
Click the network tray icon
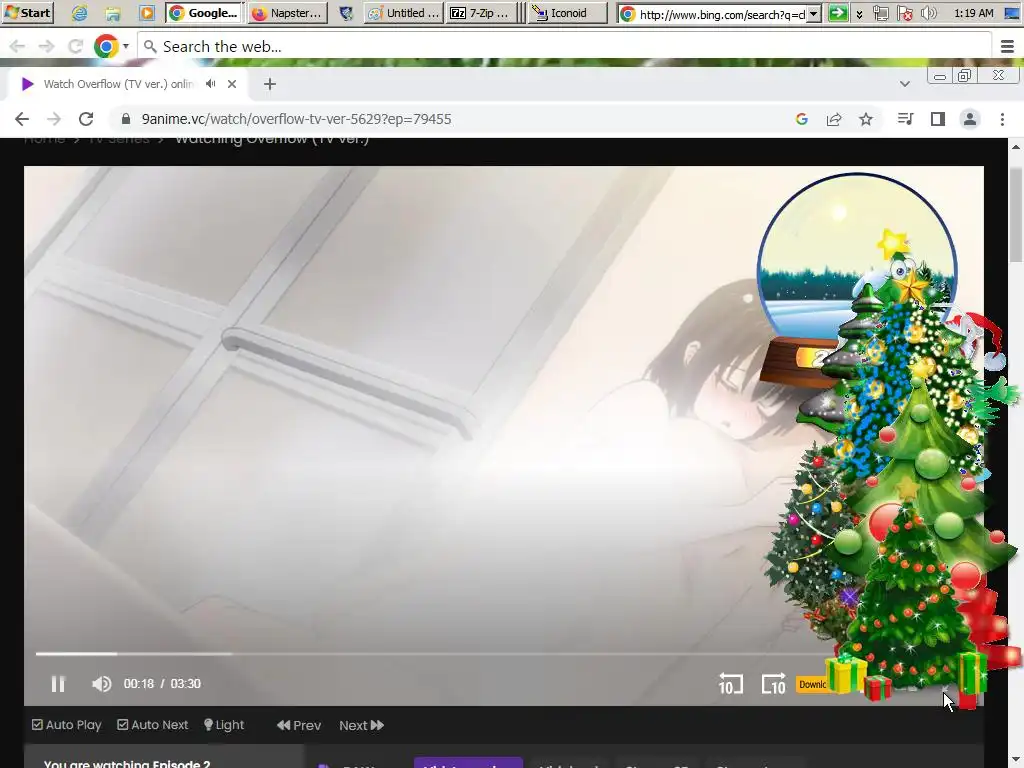(x=881, y=13)
